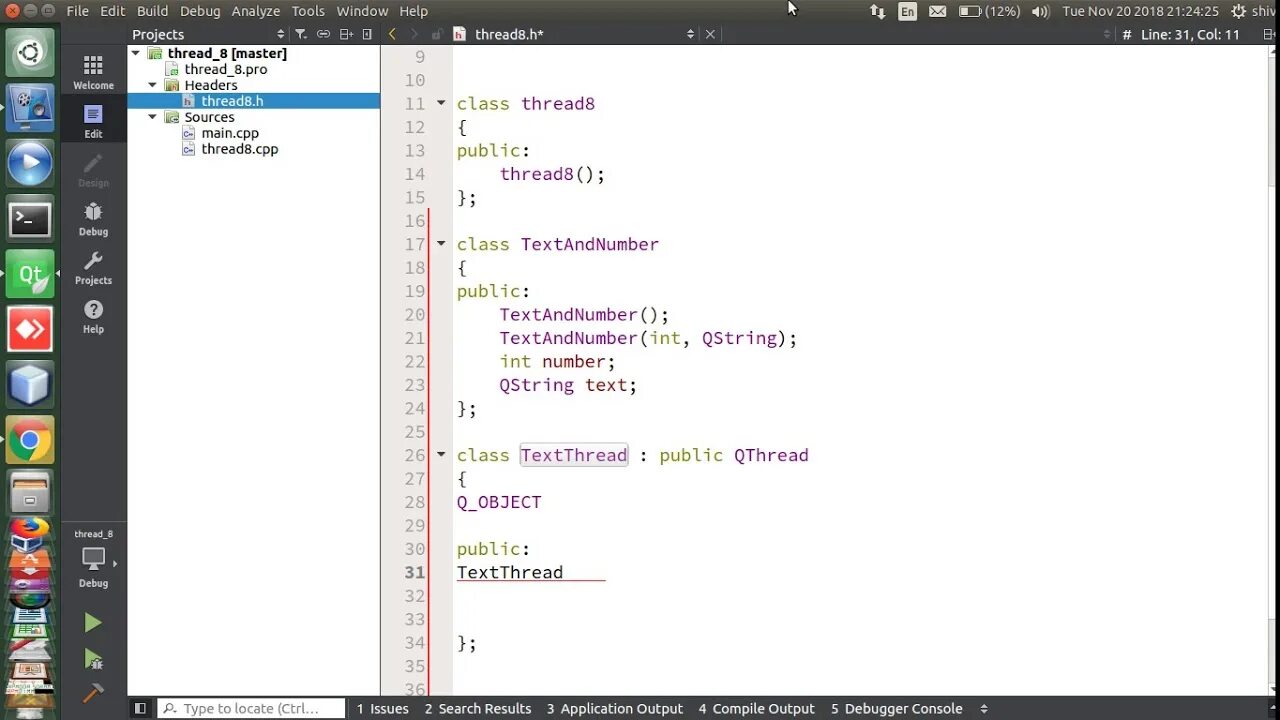
Task: Open the Debug mode in sidebar
Action: 93,219
